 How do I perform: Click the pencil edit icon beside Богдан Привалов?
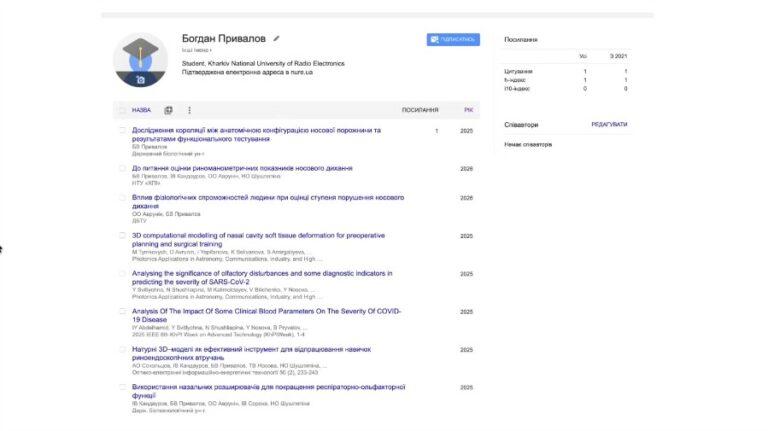coord(276,38)
